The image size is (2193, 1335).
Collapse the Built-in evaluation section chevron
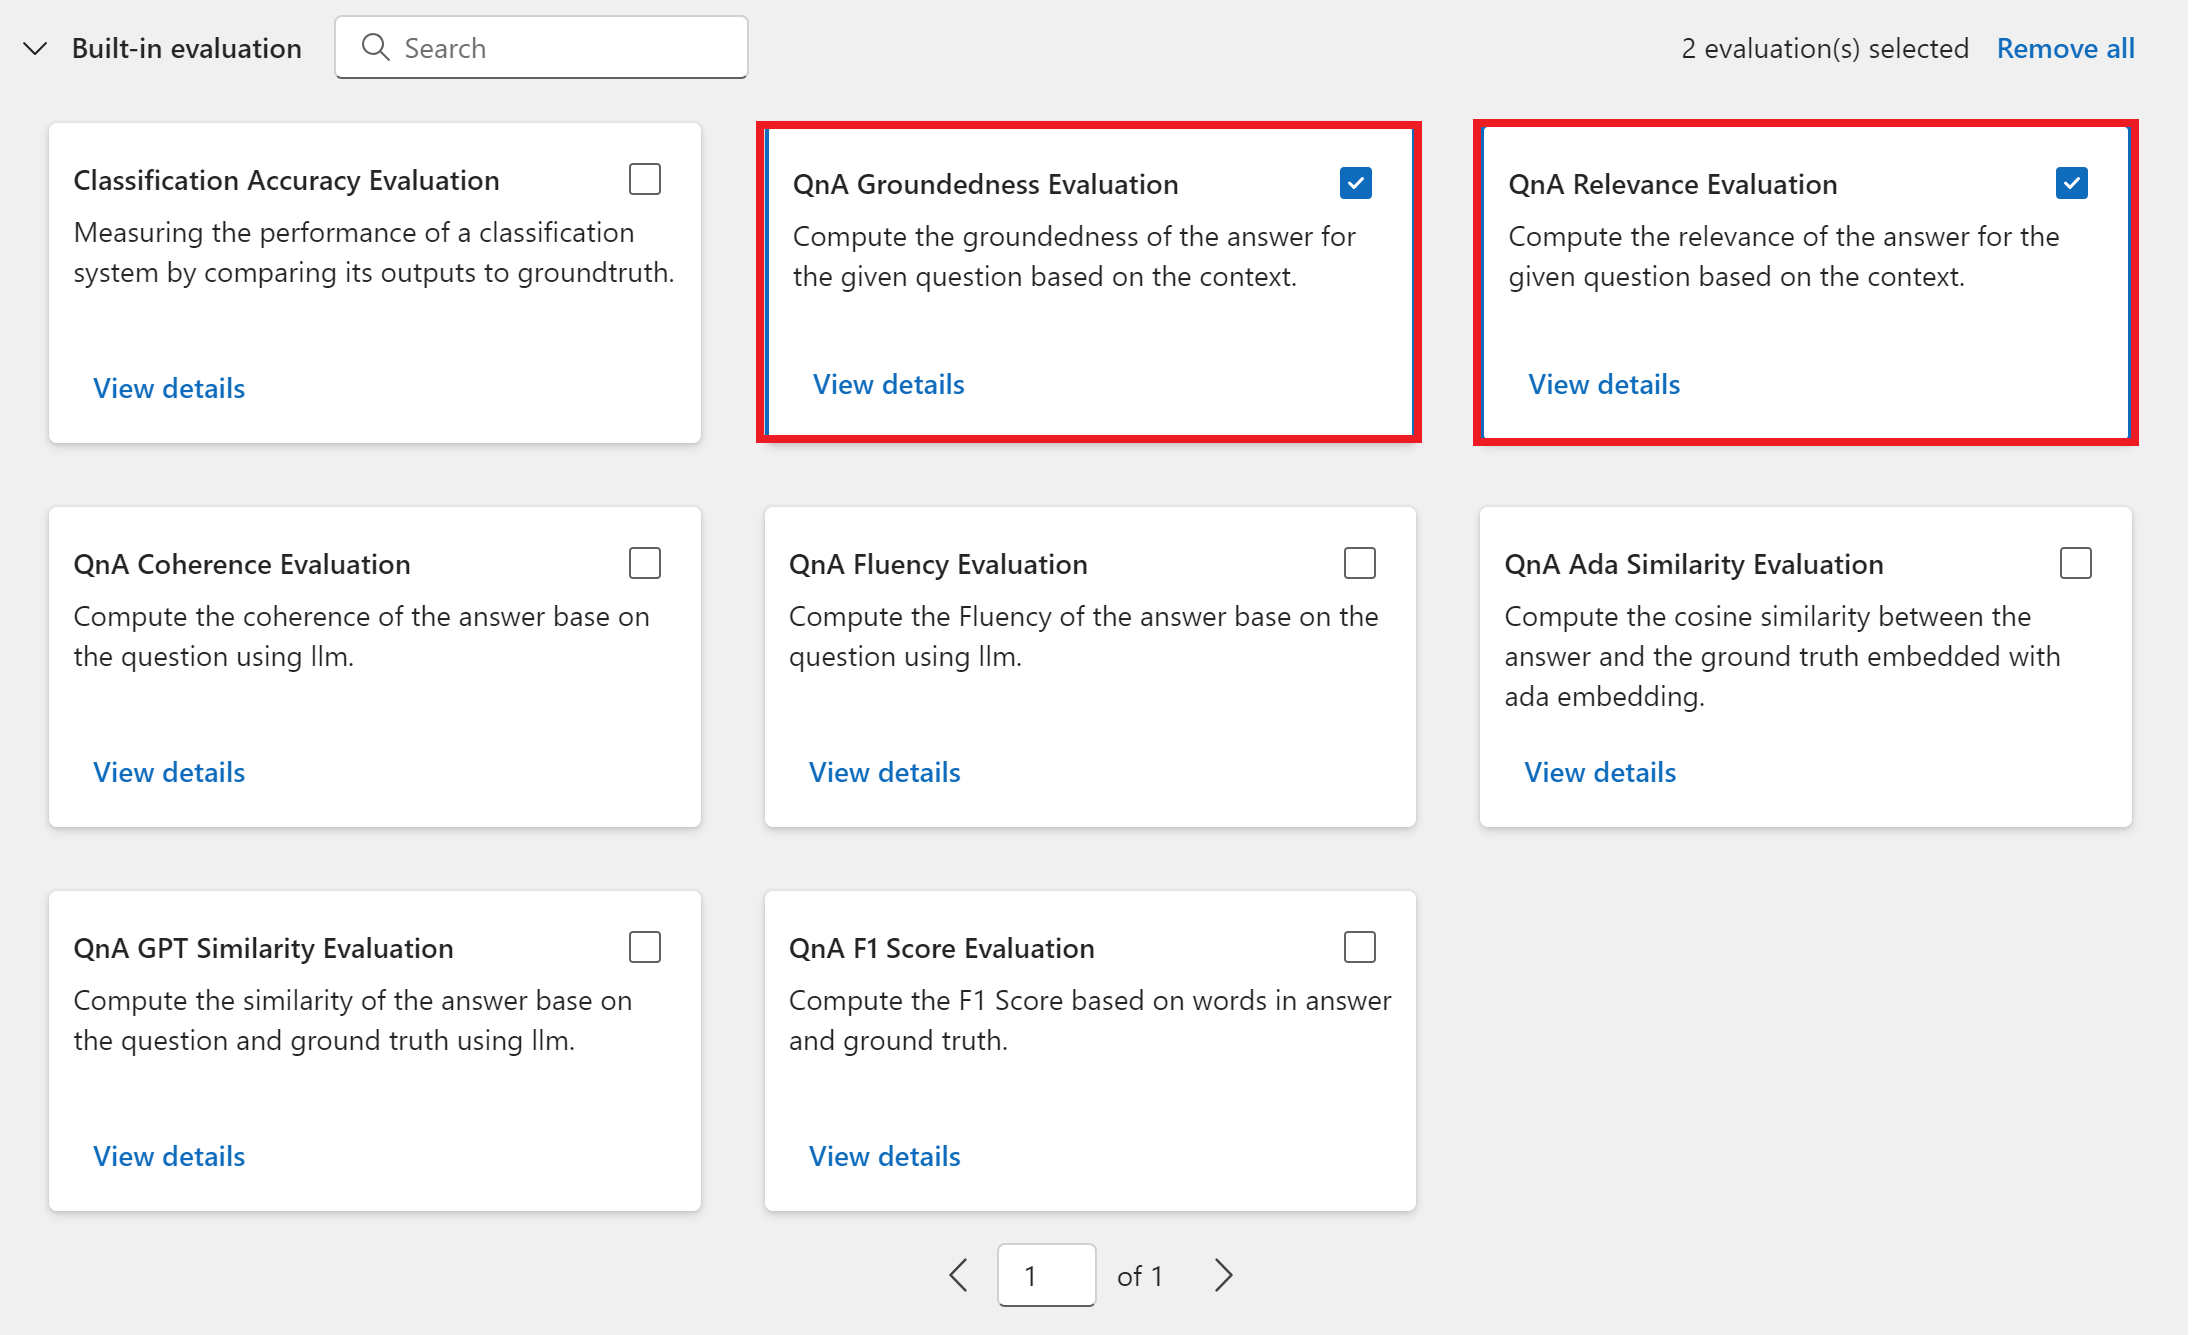(x=35, y=48)
